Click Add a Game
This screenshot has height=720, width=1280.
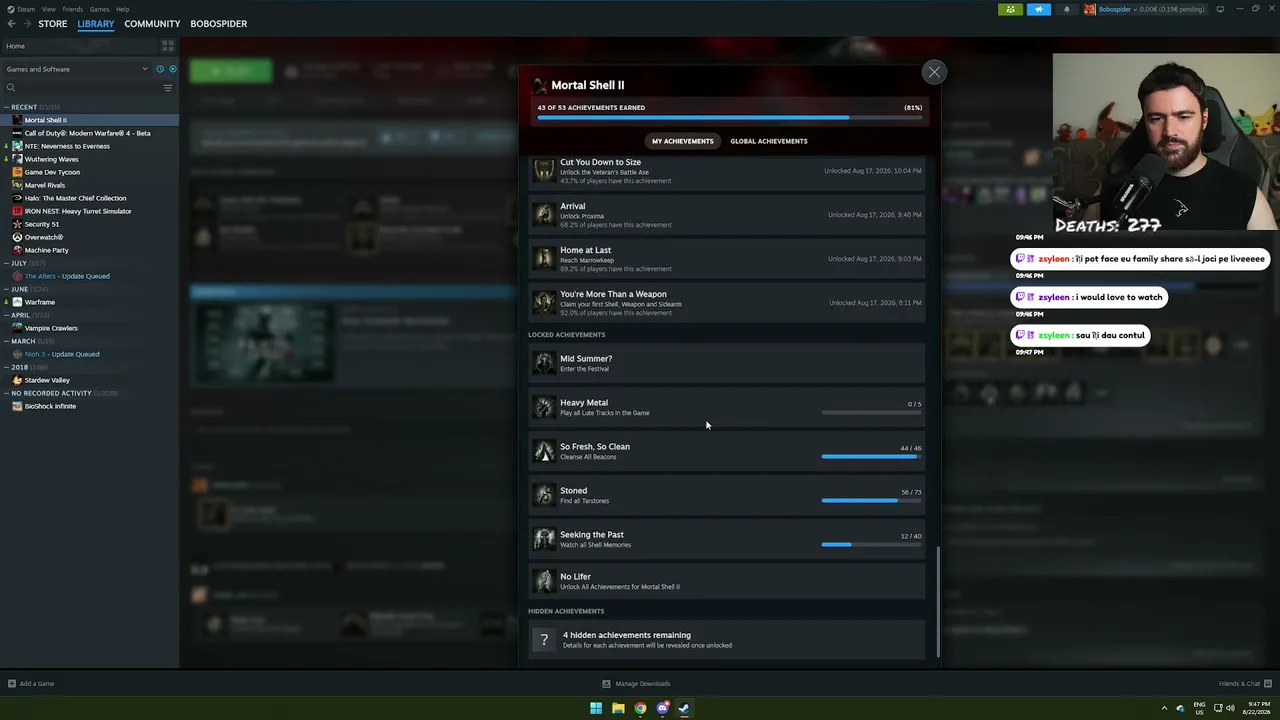click(x=31, y=684)
